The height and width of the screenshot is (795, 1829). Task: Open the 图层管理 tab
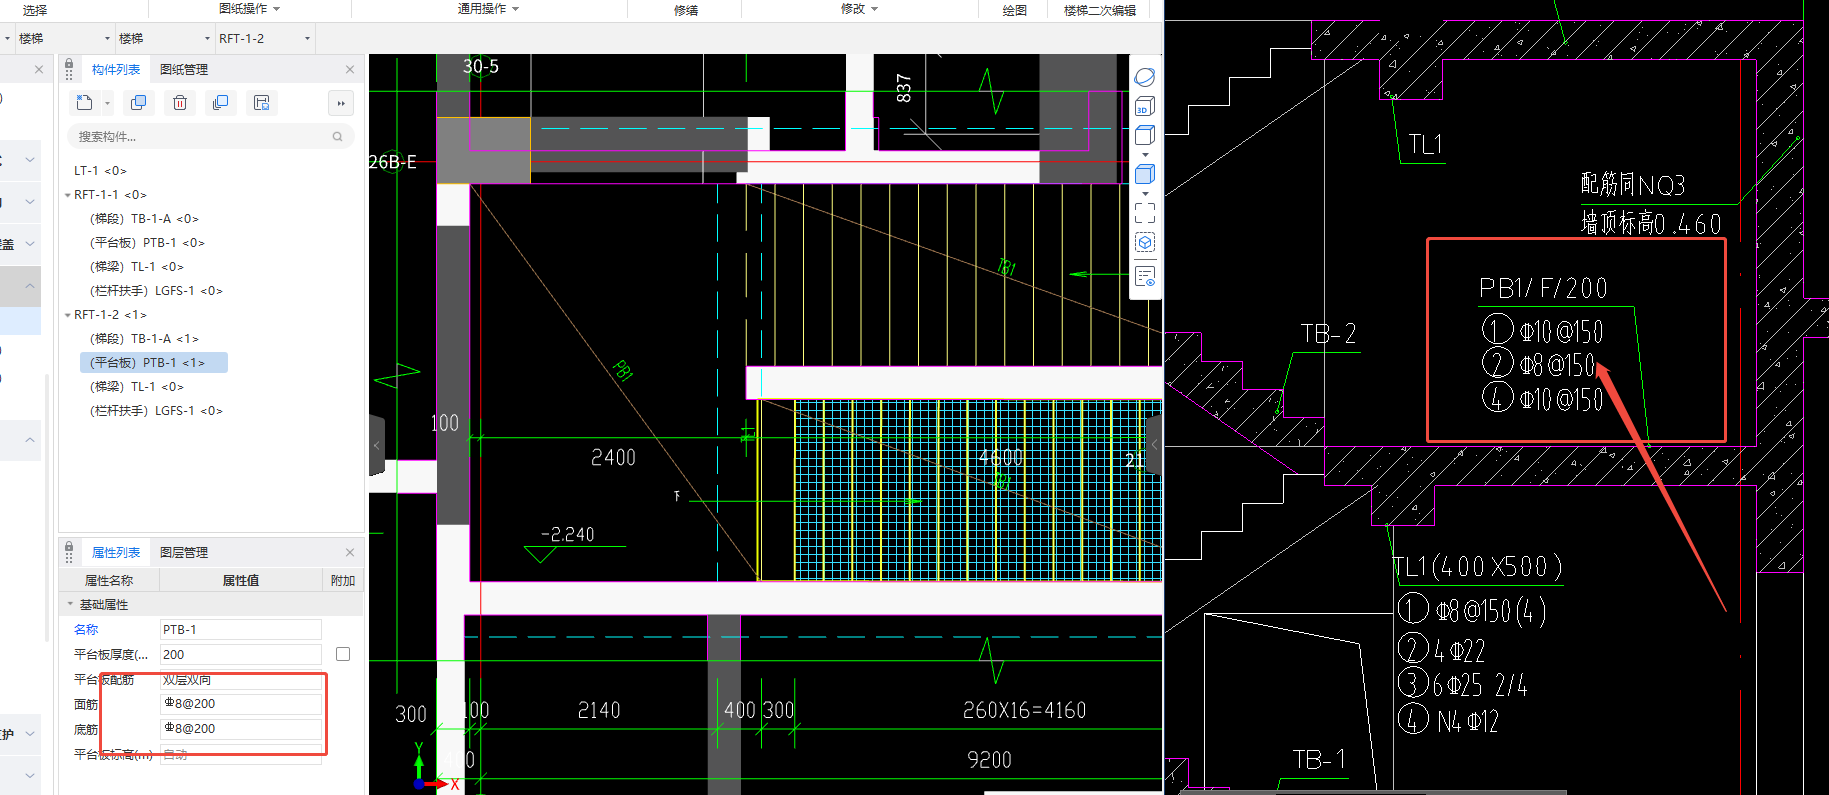pos(184,552)
